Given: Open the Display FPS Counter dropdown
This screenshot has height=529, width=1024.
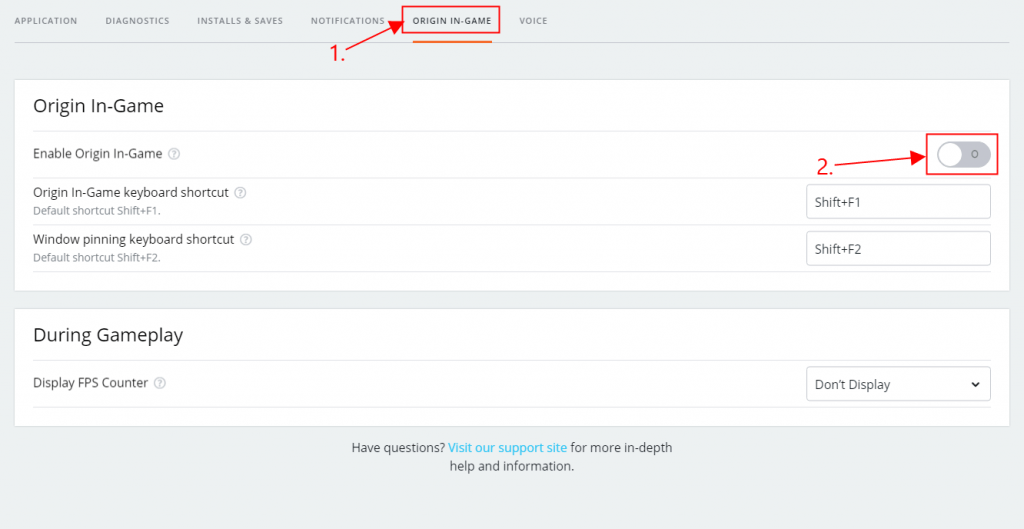Looking at the screenshot, I should pyautogui.click(x=899, y=384).
